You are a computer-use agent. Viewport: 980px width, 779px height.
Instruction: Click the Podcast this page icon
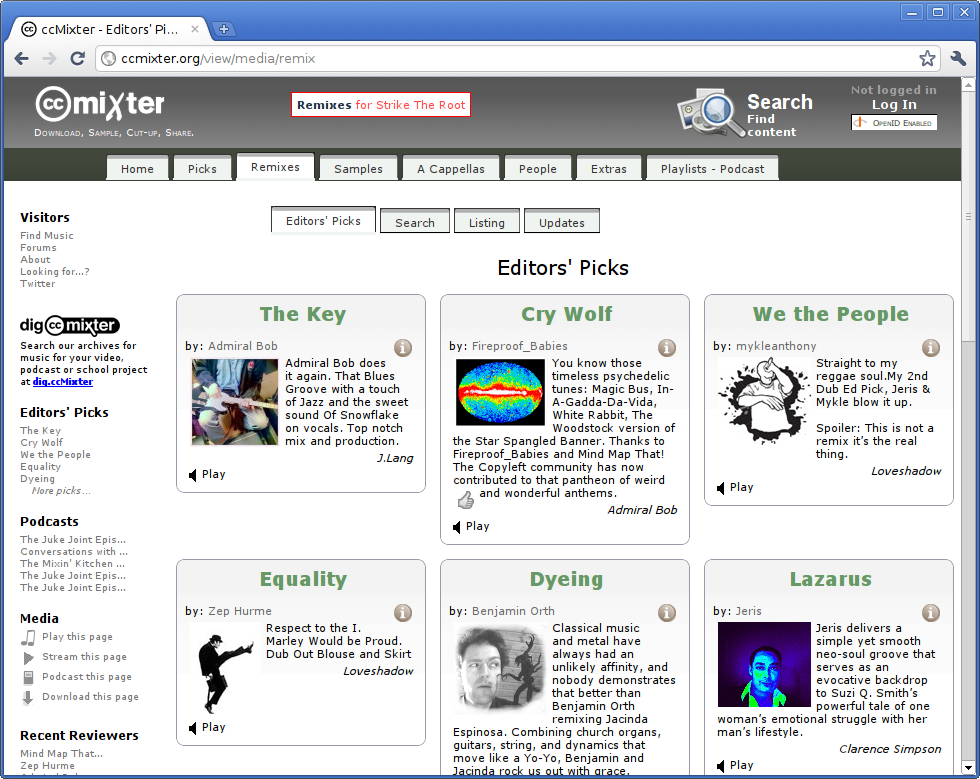(x=28, y=677)
